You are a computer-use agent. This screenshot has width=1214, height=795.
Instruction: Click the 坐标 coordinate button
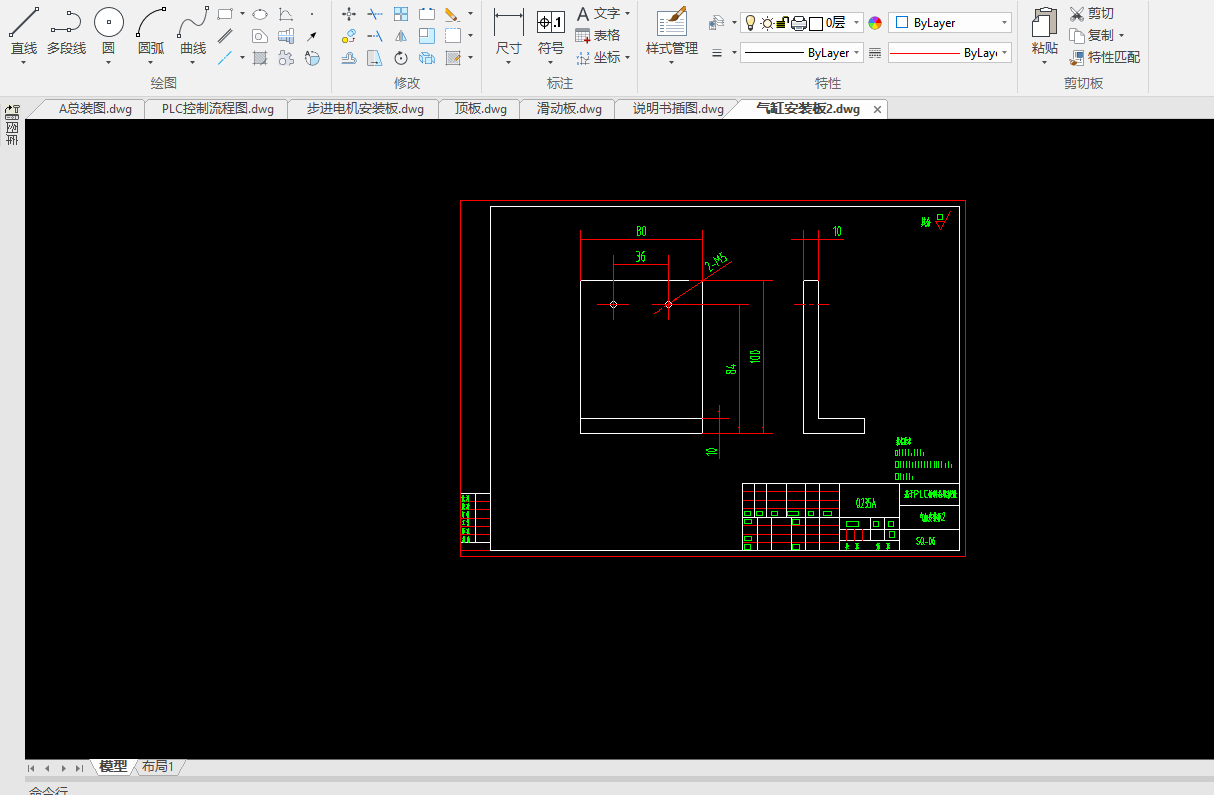(x=598, y=58)
